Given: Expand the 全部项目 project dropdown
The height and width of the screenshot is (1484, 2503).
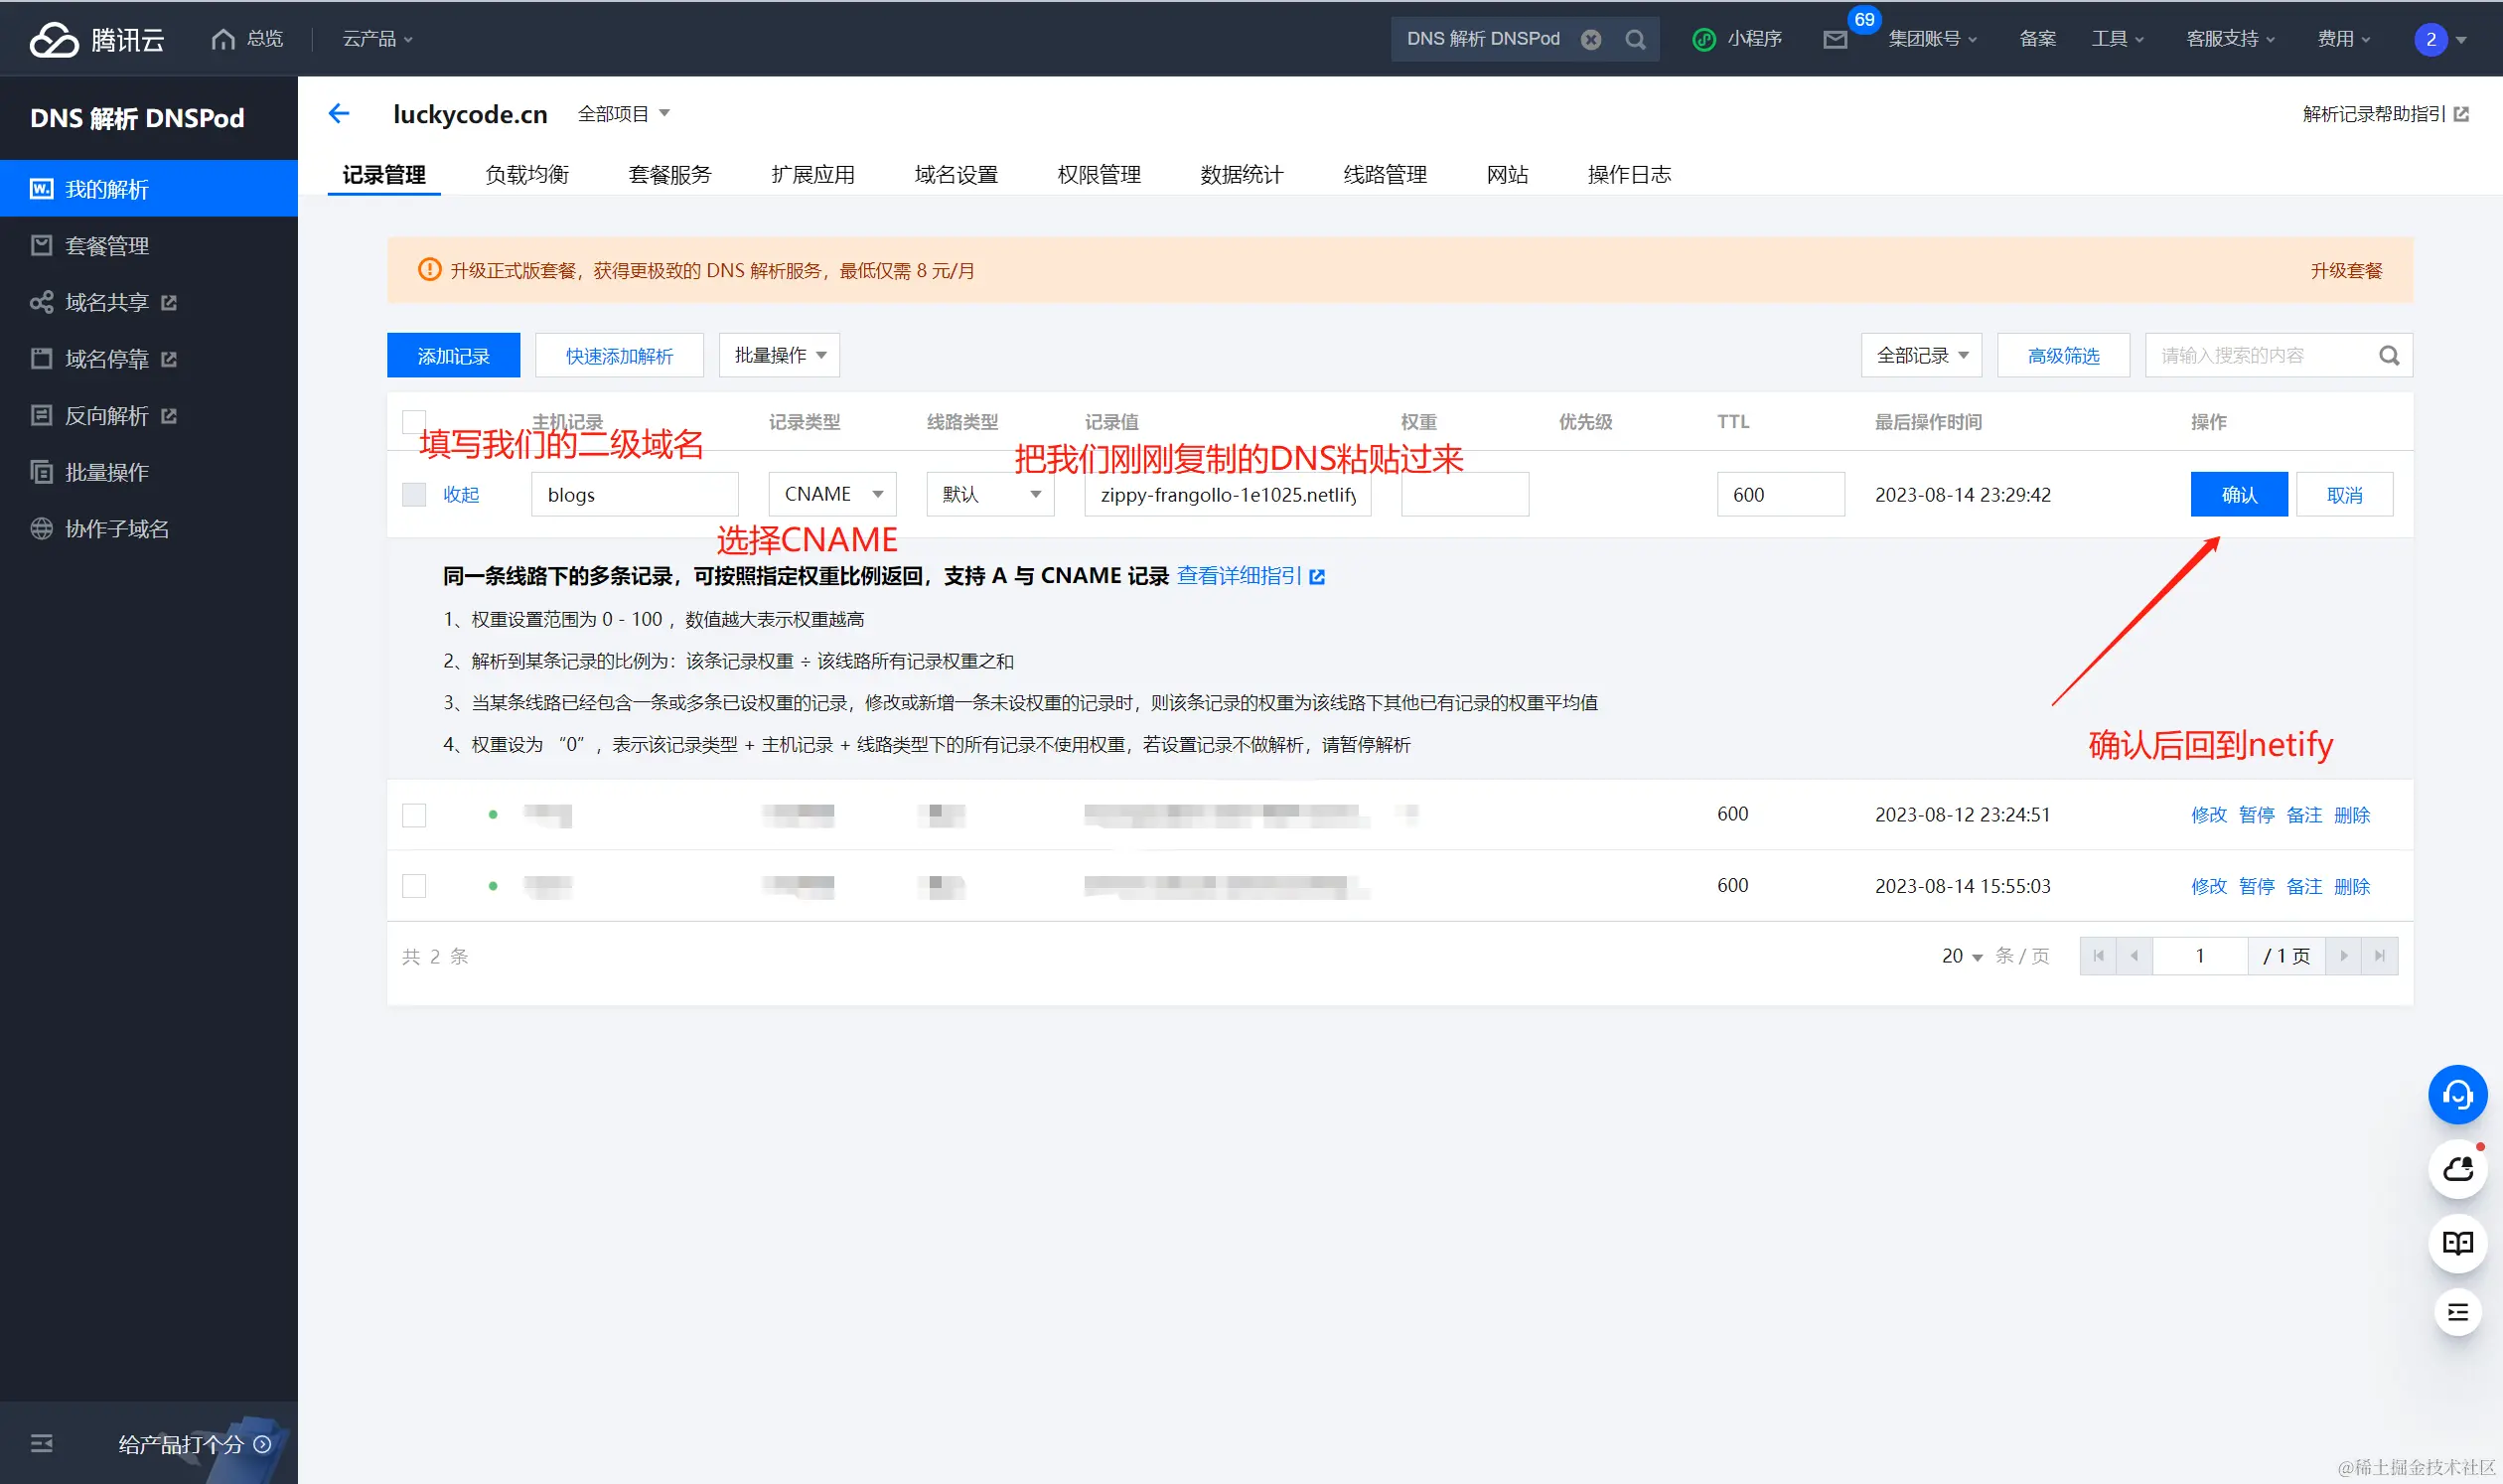Looking at the screenshot, I should (x=623, y=114).
